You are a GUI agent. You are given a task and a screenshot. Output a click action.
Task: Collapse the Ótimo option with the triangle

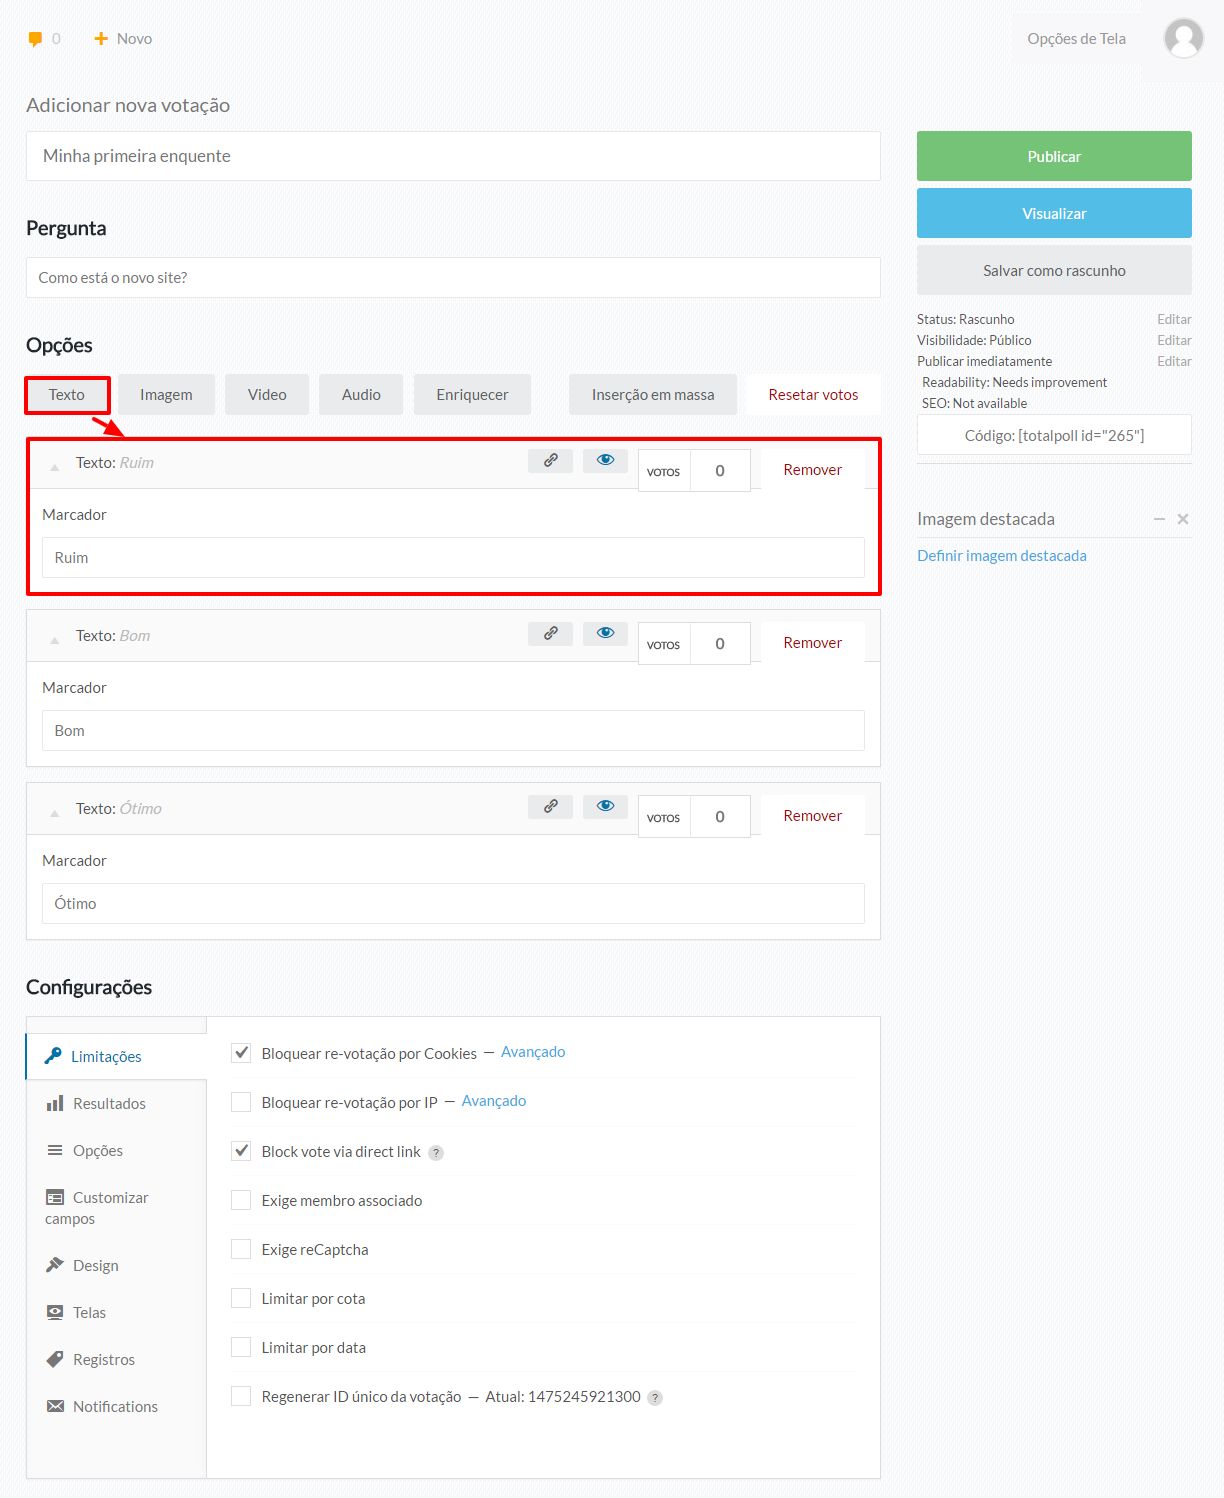click(x=55, y=812)
